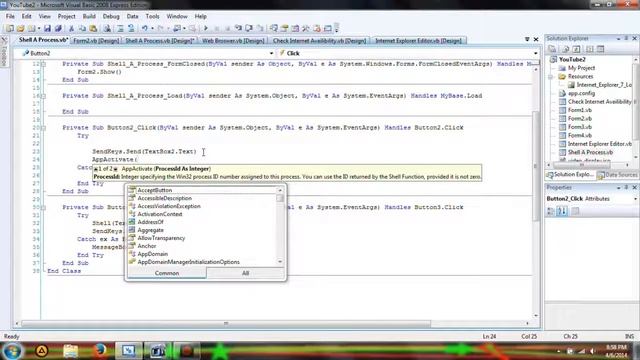The height and width of the screenshot is (360, 640).
Task: Click Show All Files in Solution Explorer
Action: coord(566,49)
